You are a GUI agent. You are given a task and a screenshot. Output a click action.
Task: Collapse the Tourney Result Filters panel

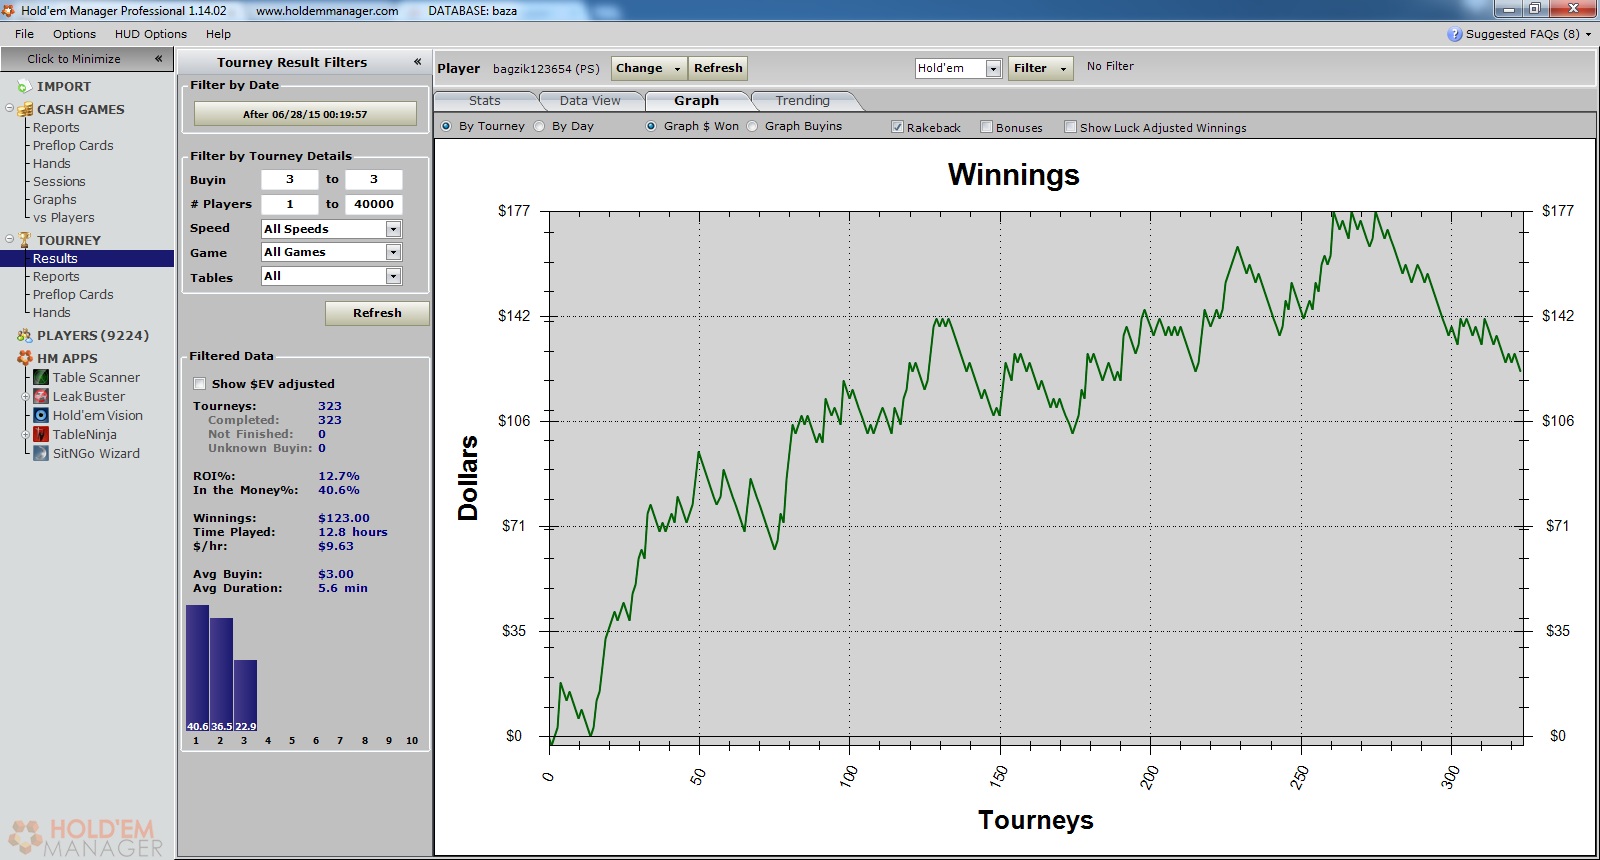[x=417, y=62]
